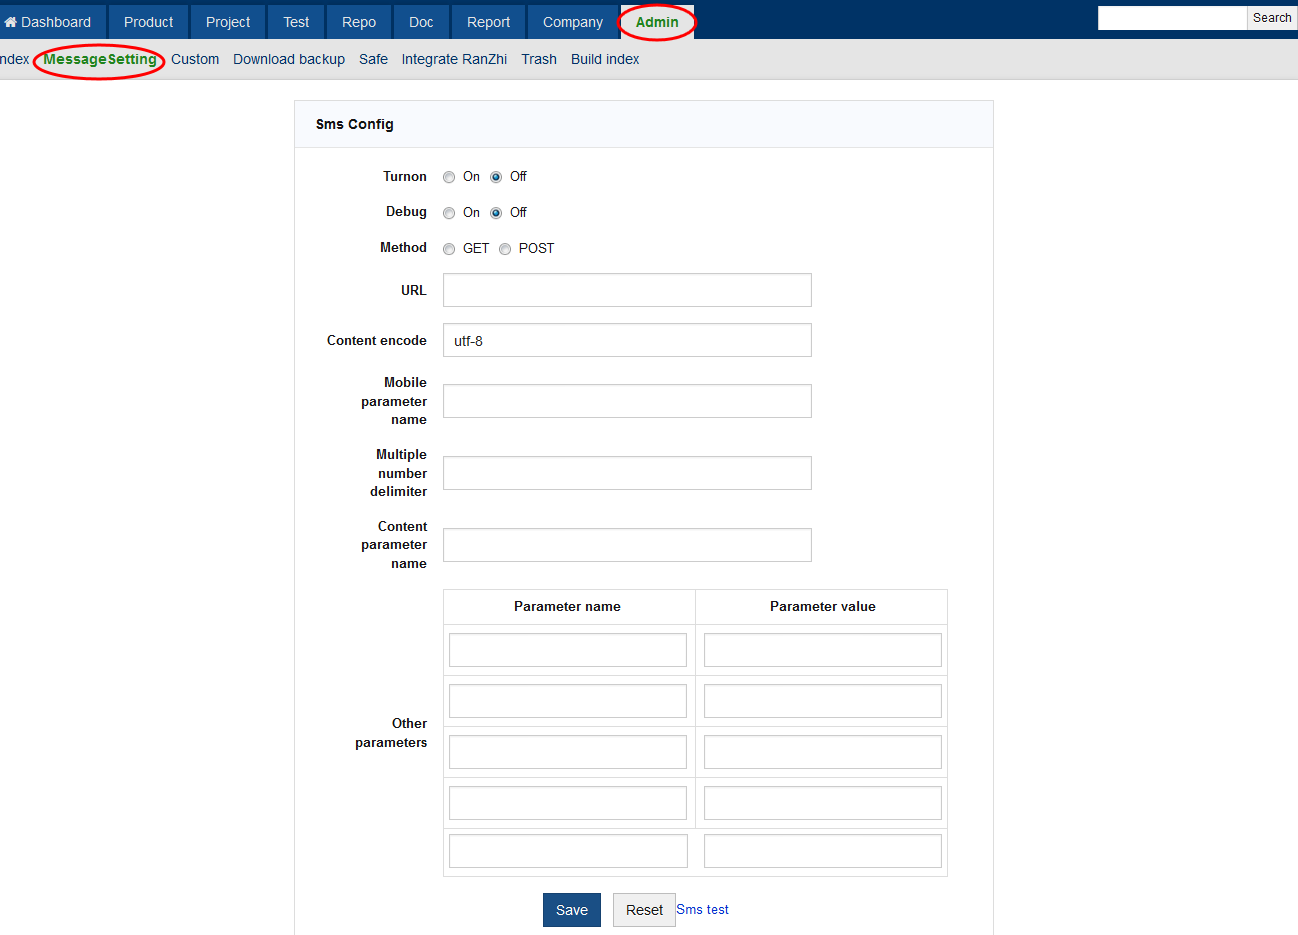This screenshot has height=935, width=1298.
Task: Open Integrate RanZhi settings page
Action: pyautogui.click(x=454, y=59)
